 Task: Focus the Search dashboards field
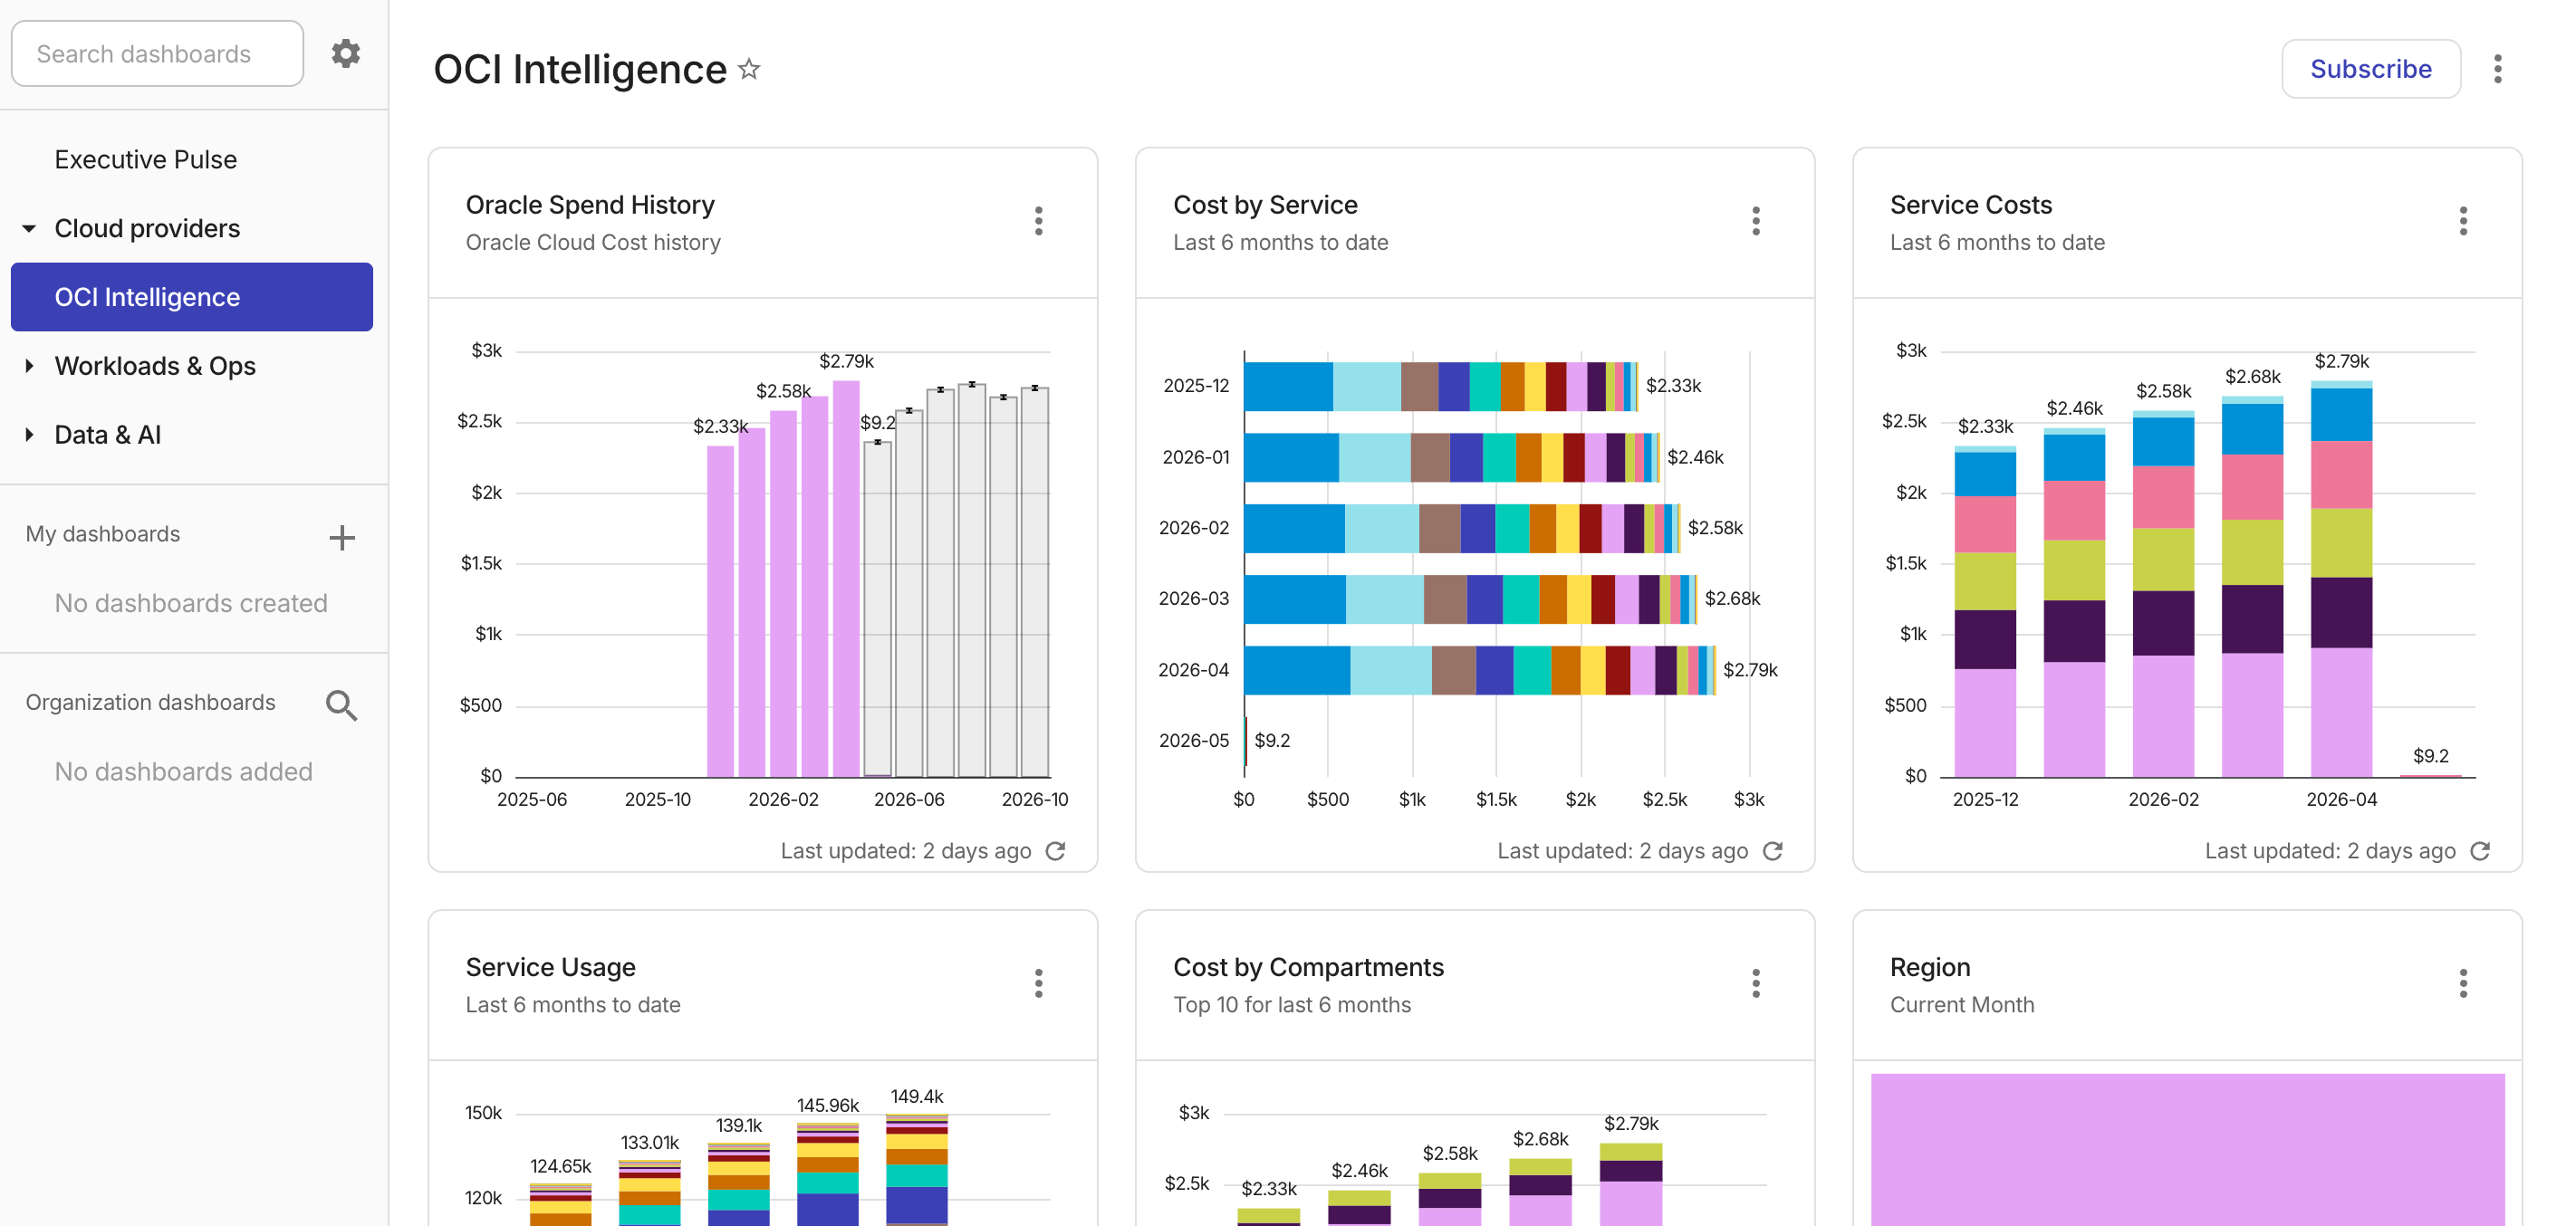pos(157,53)
